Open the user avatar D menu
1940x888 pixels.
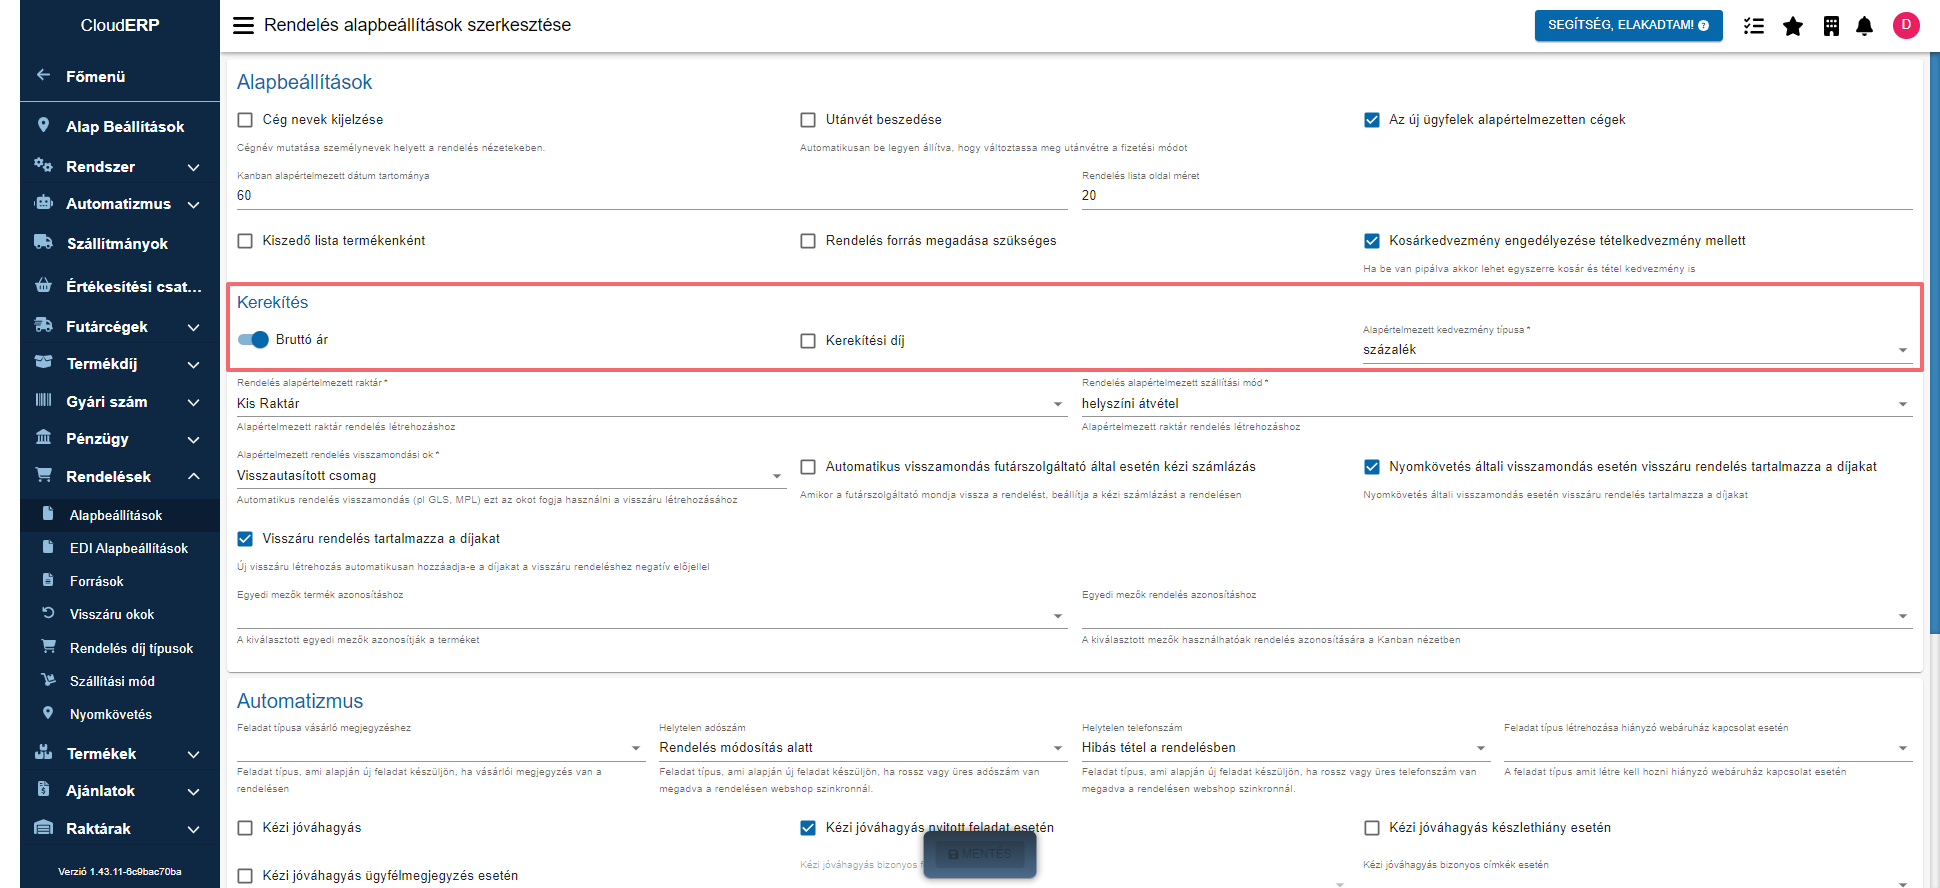[x=1906, y=25]
